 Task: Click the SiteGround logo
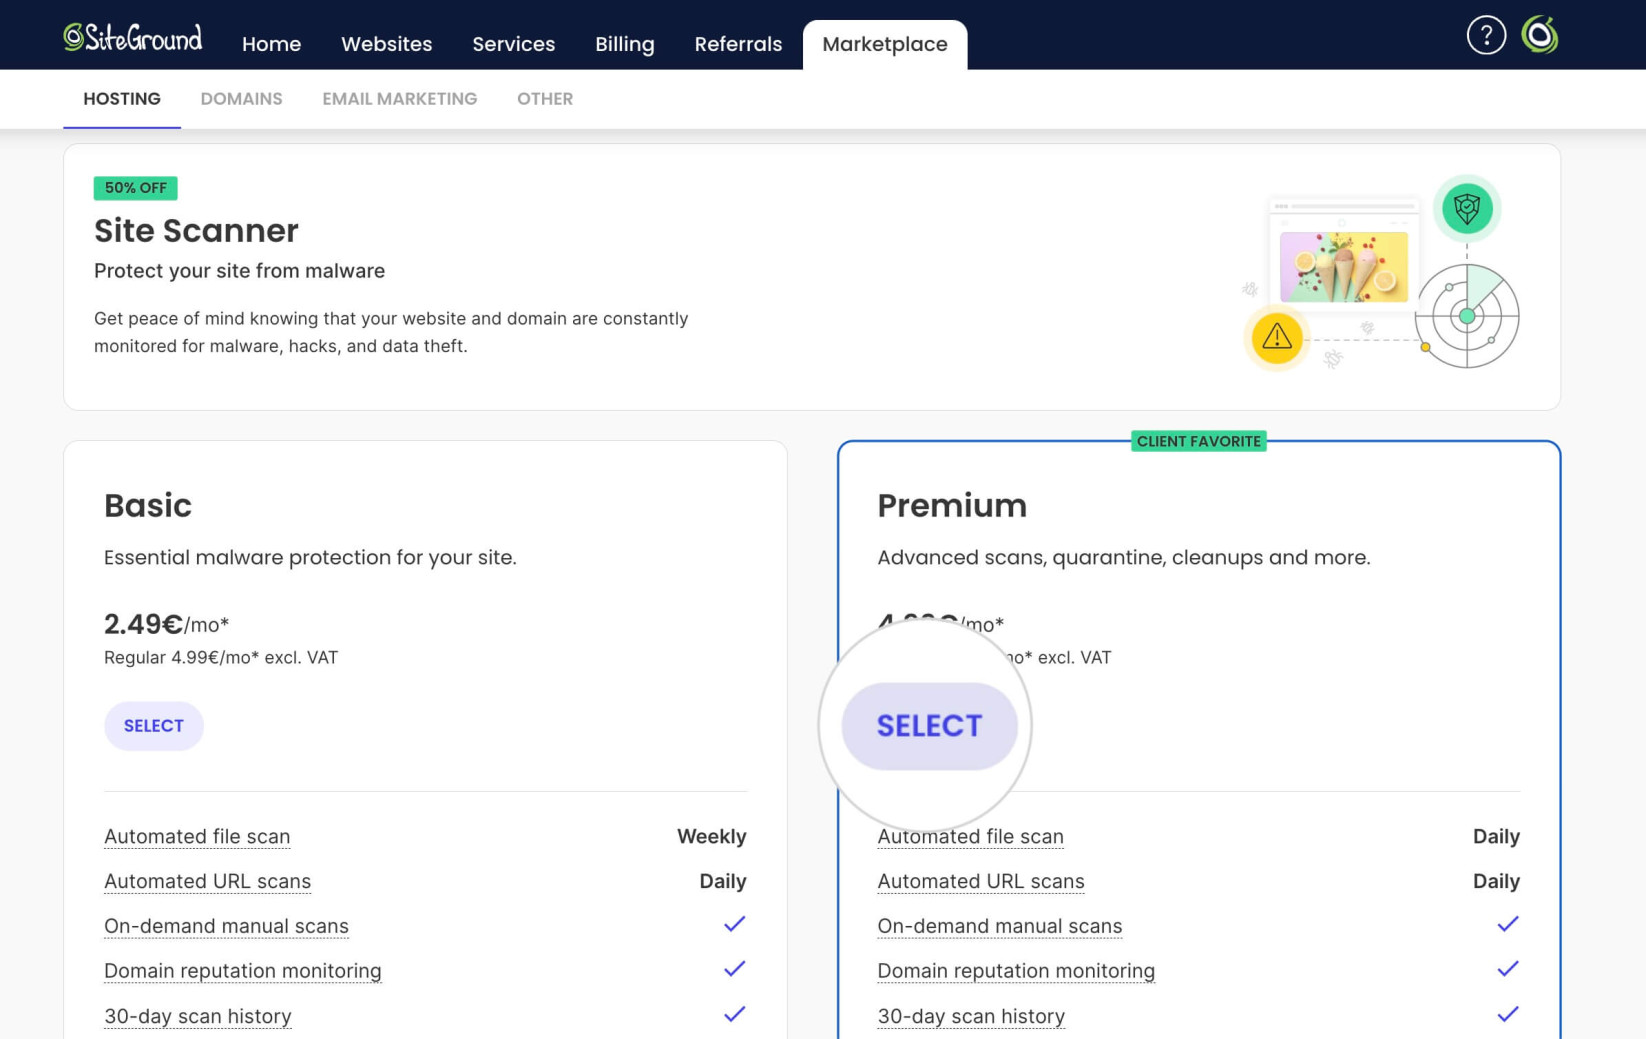click(x=133, y=38)
